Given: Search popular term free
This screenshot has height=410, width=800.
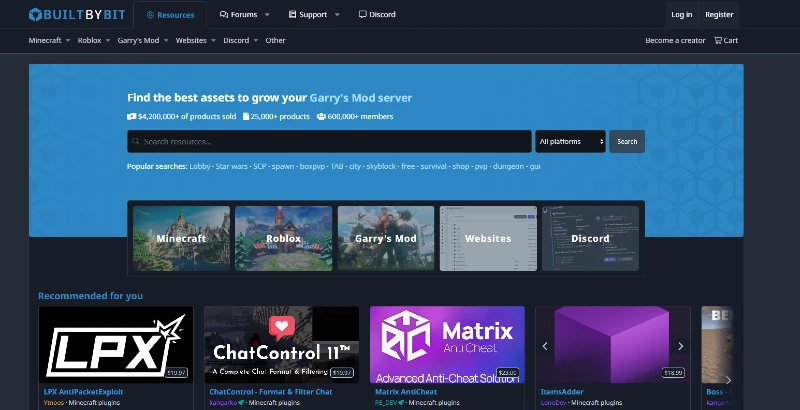Looking at the screenshot, I should (x=408, y=166).
